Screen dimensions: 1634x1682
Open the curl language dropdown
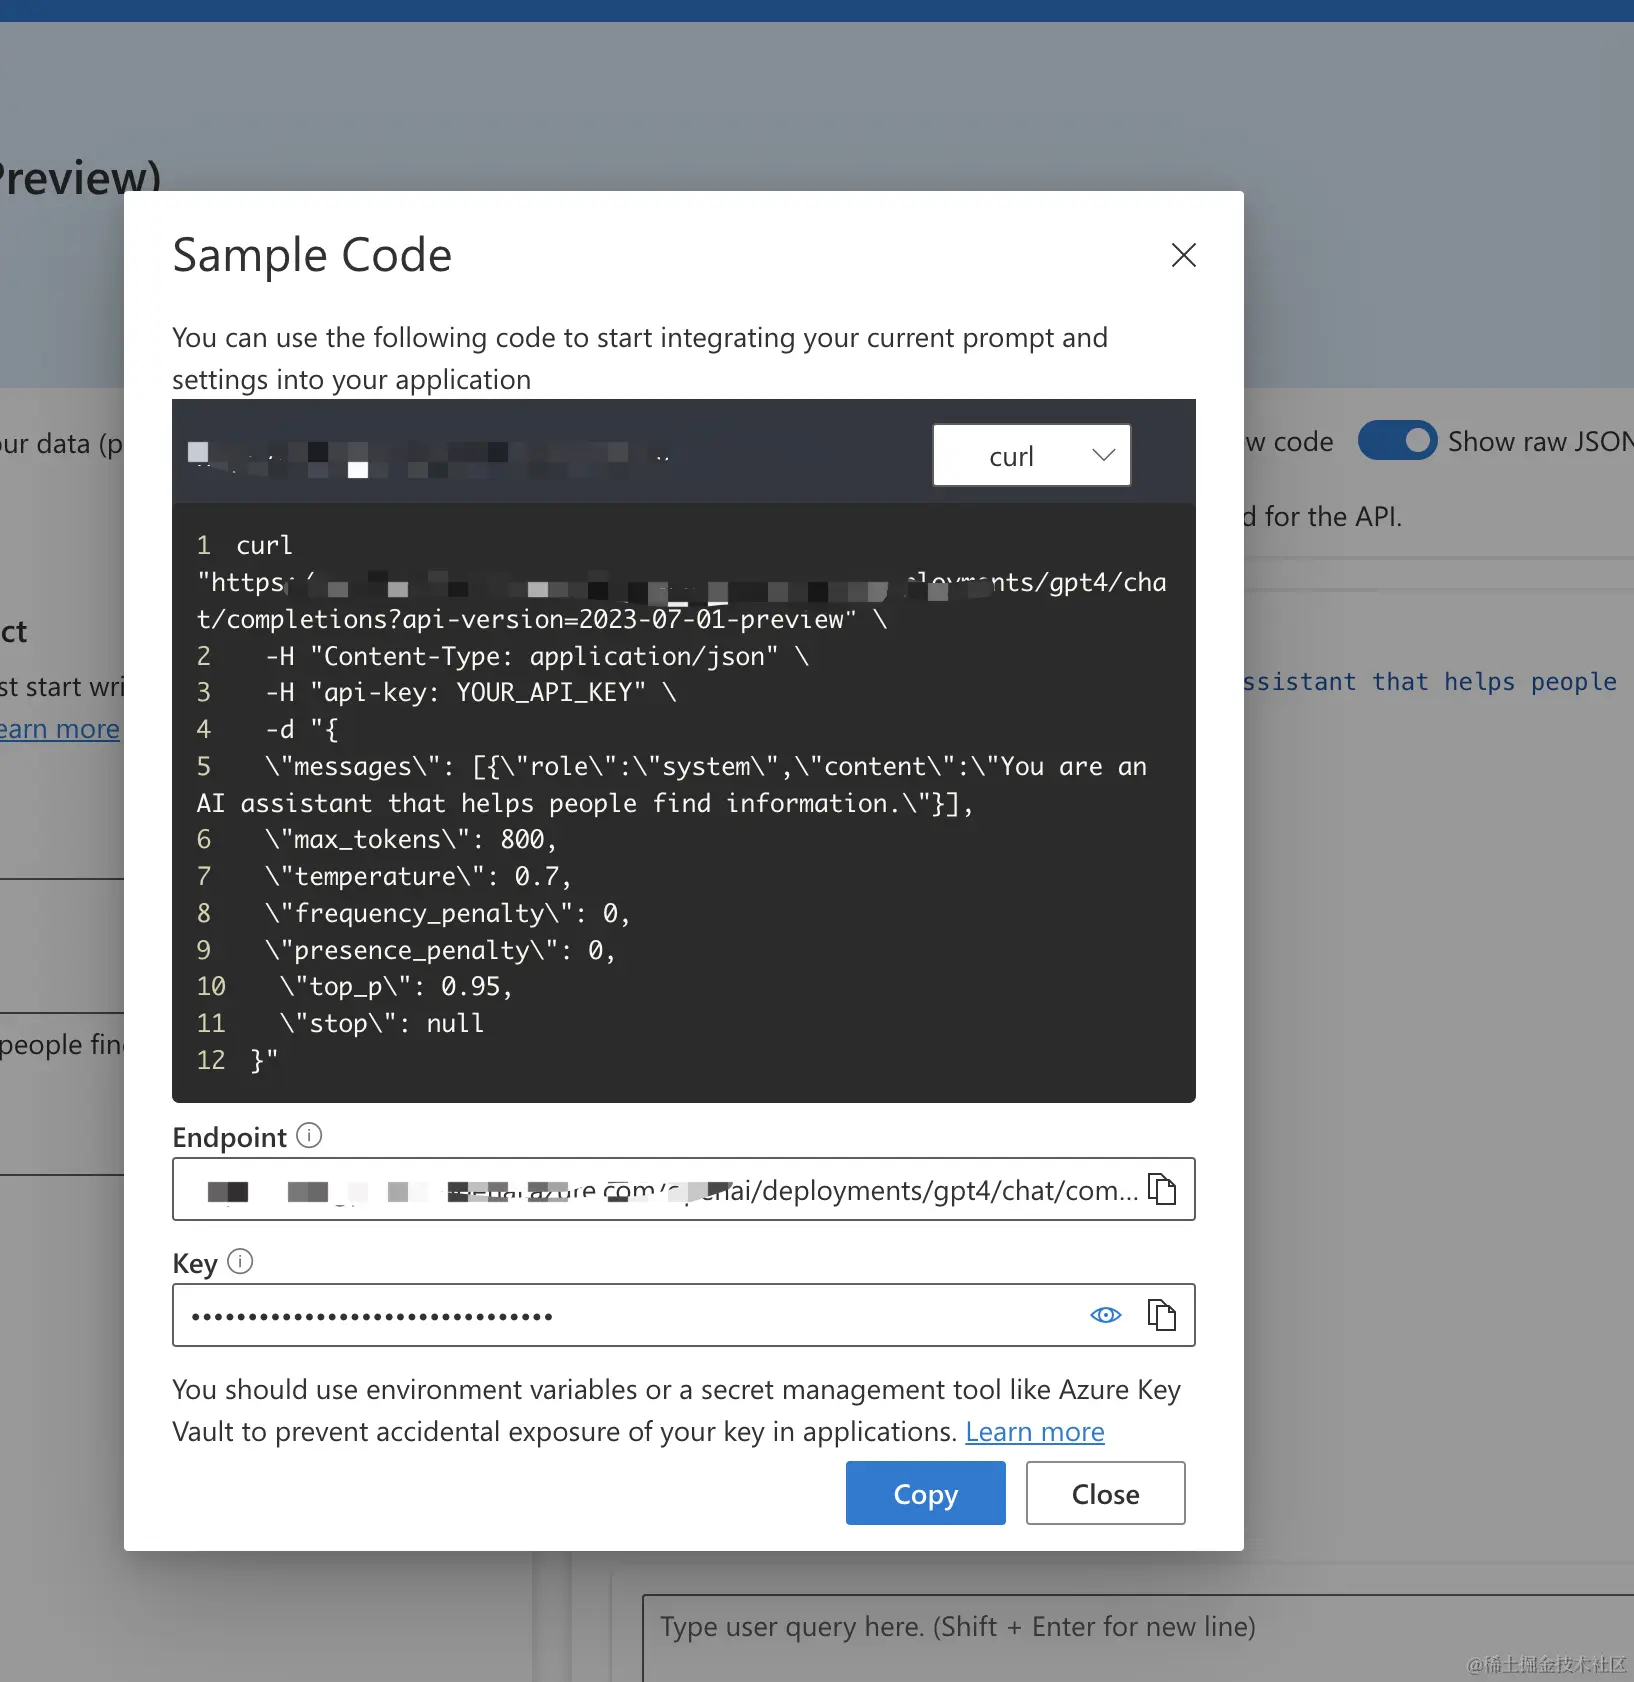point(1031,455)
